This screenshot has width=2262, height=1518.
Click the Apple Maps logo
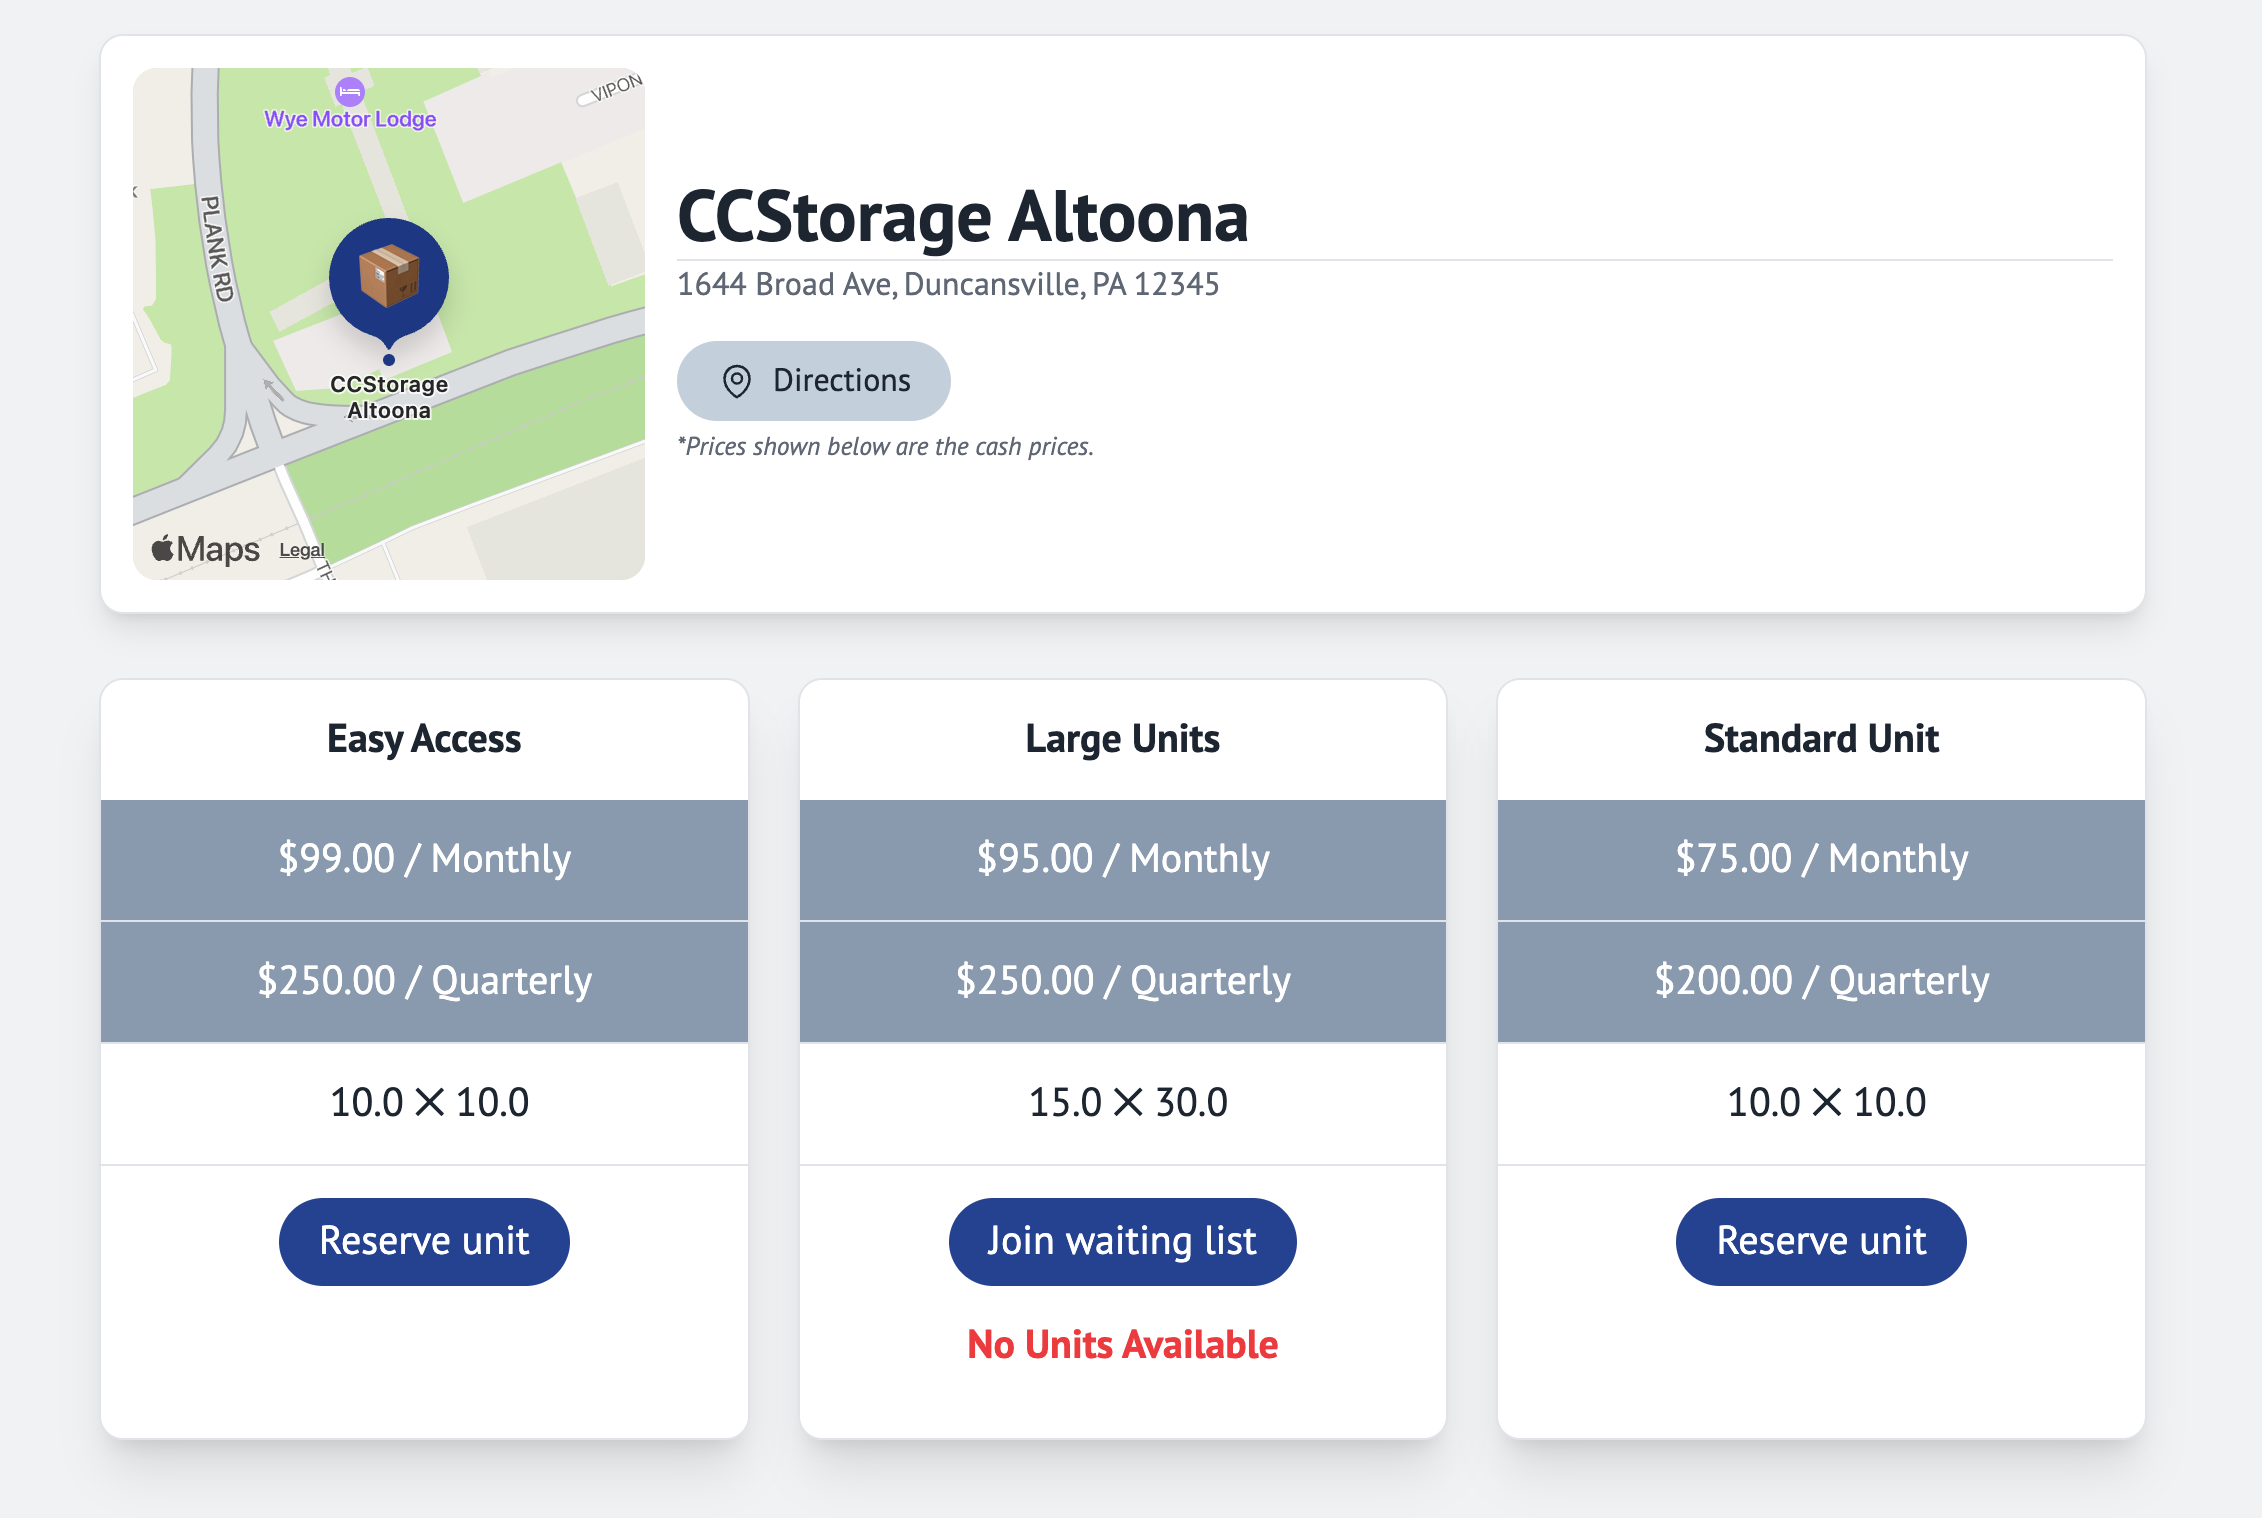203,548
